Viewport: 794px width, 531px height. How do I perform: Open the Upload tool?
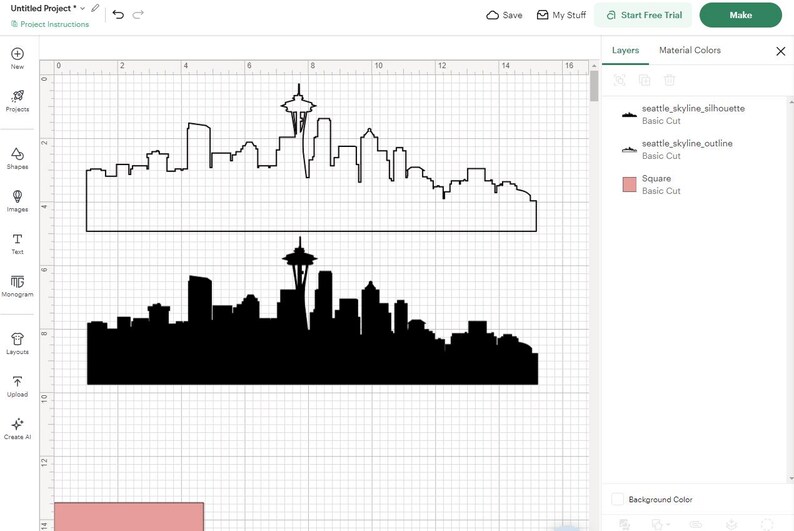[x=17, y=386]
